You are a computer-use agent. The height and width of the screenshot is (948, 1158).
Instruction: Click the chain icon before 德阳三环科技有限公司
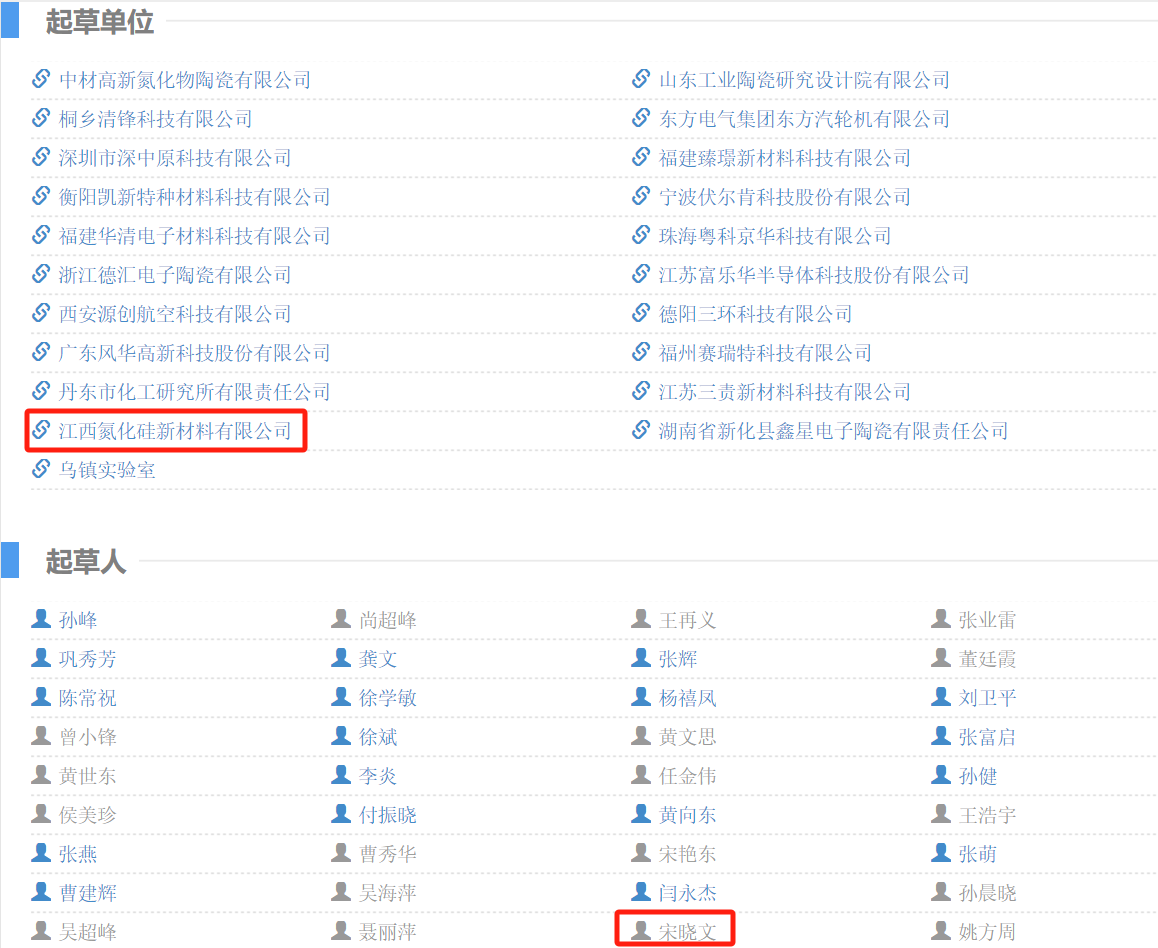tap(641, 313)
